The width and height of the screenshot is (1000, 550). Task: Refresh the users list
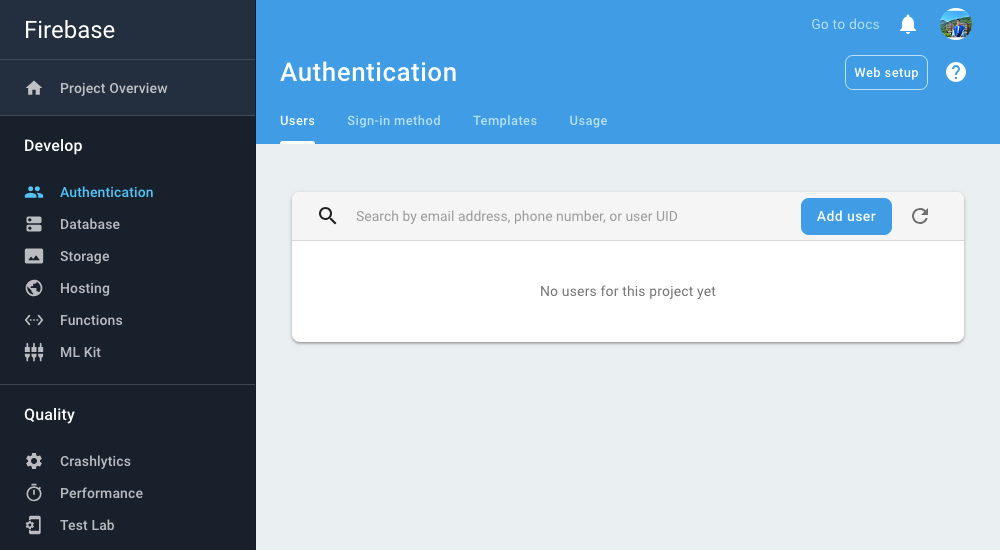click(920, 216)
